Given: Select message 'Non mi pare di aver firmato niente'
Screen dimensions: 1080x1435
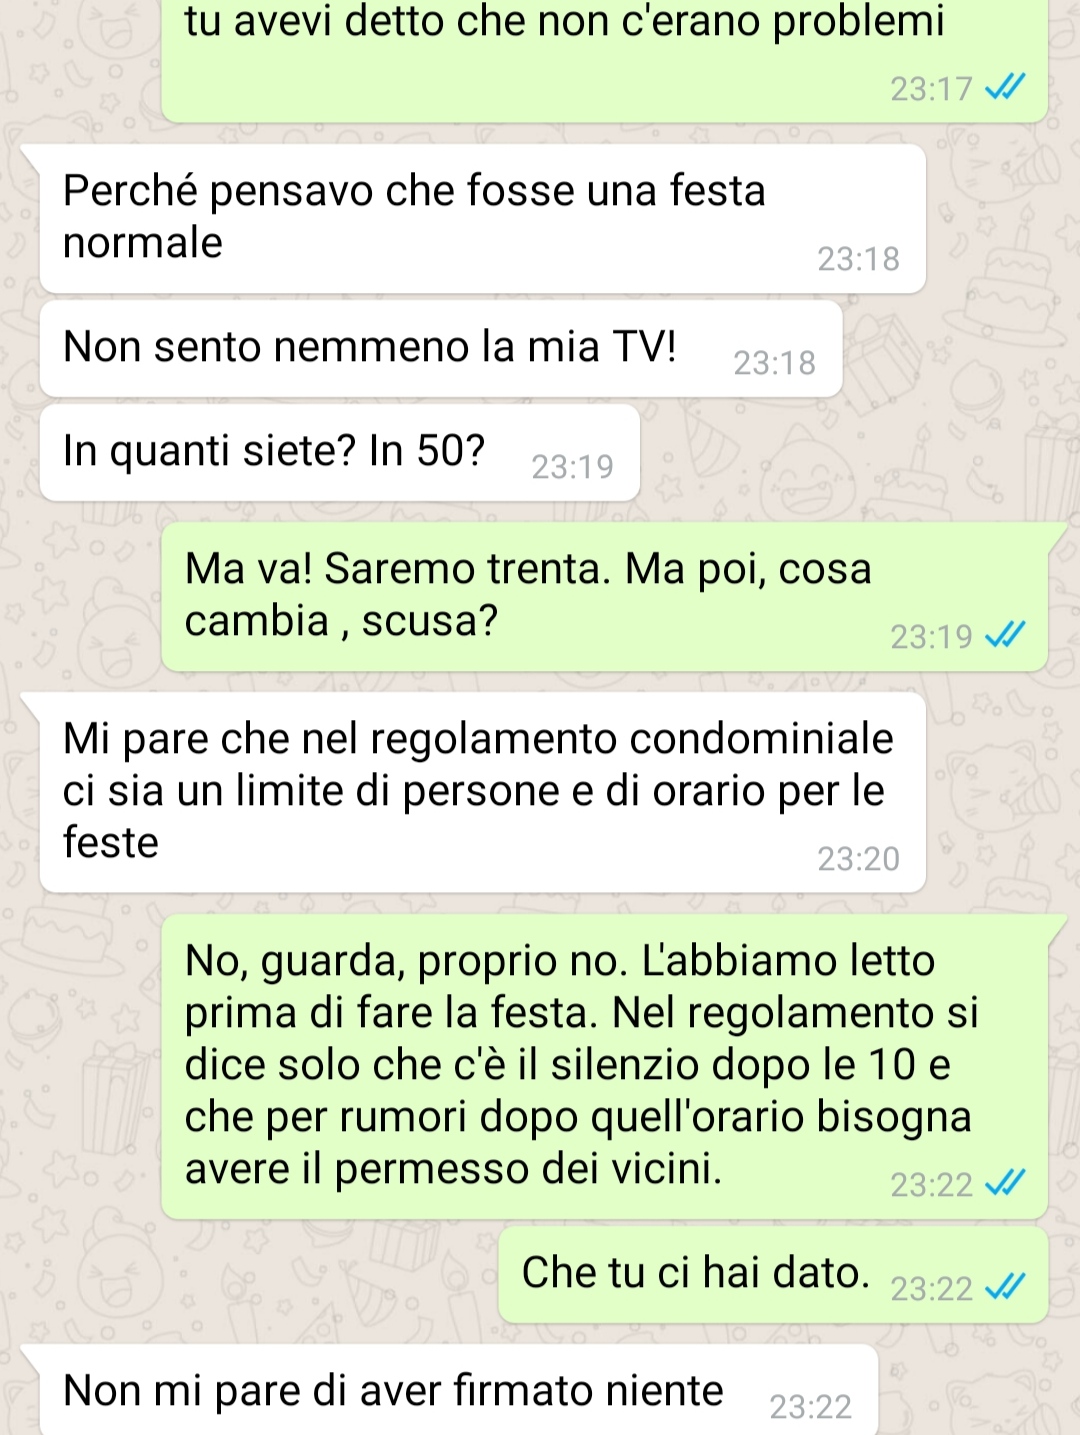Looking at the screenshot, I should coord(459,1390).
